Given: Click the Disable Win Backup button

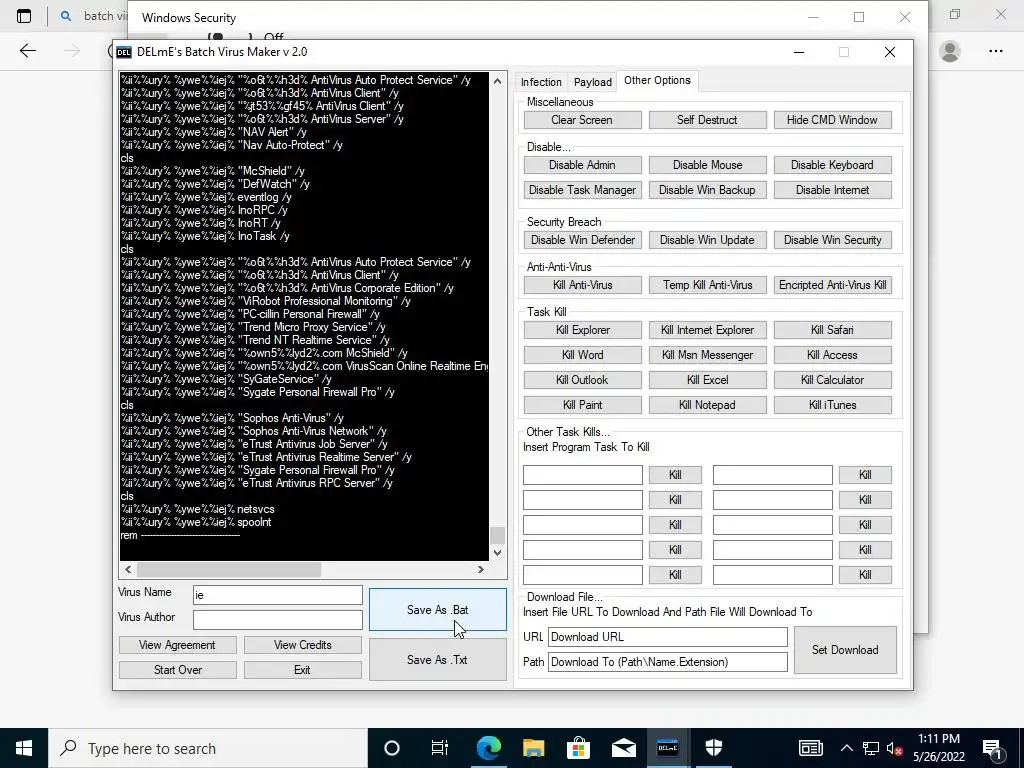Looking at the screenshot, I should [707, 190].
